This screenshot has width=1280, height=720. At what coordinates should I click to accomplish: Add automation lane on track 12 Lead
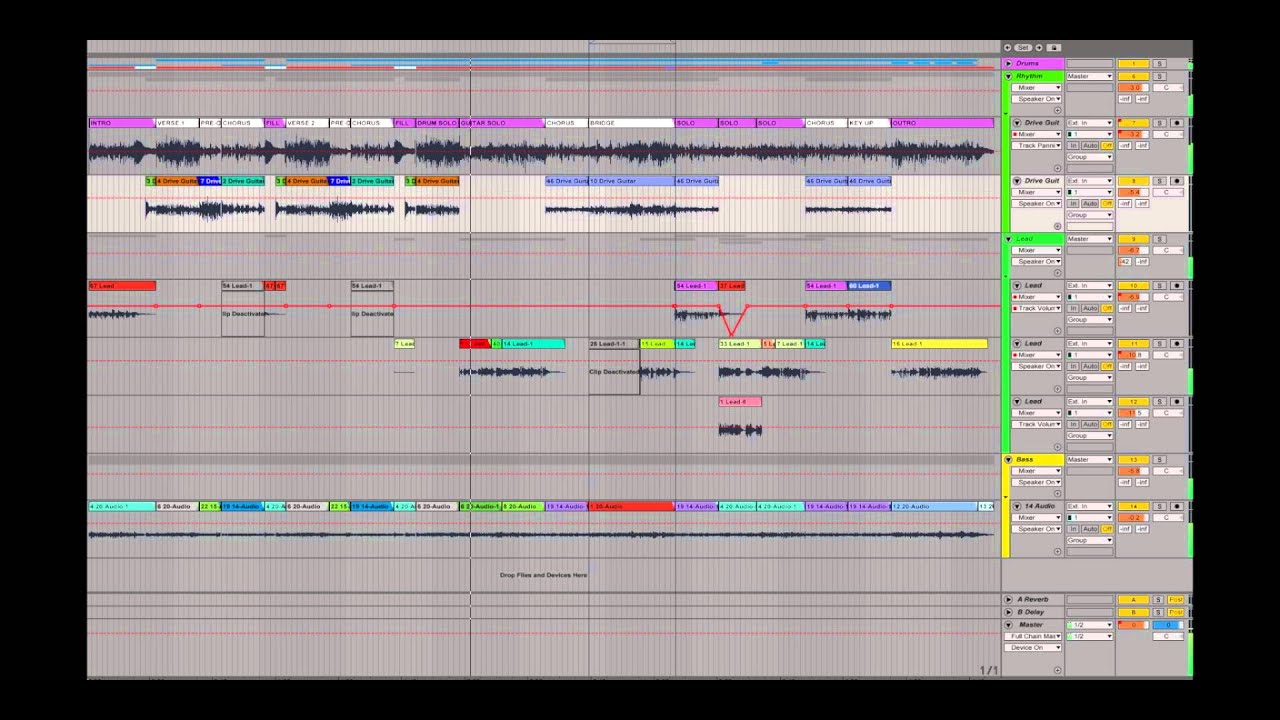pyautogui.click(x=1057, y=446)
